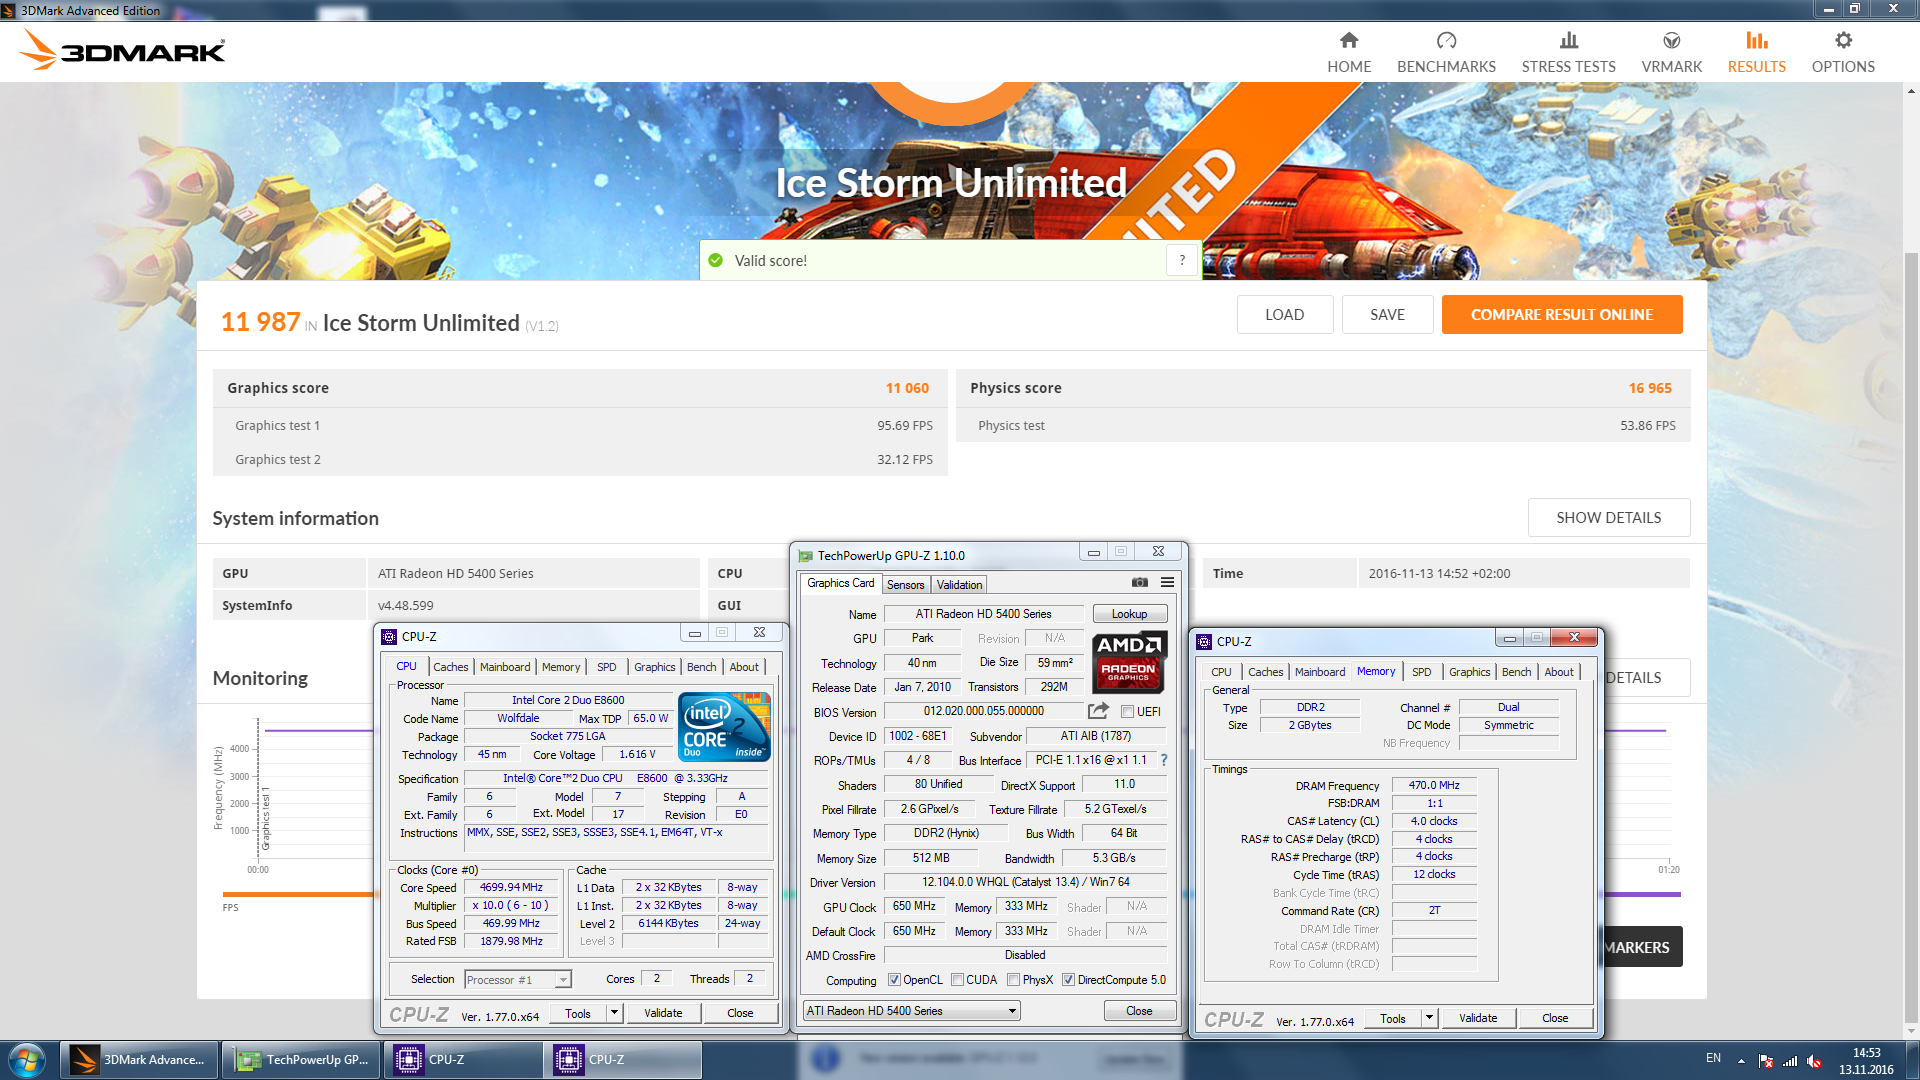This screenshot has height=1080, width=1920.
Task: Click the Action Center flag tray icon
Action: point(1766,1061)
